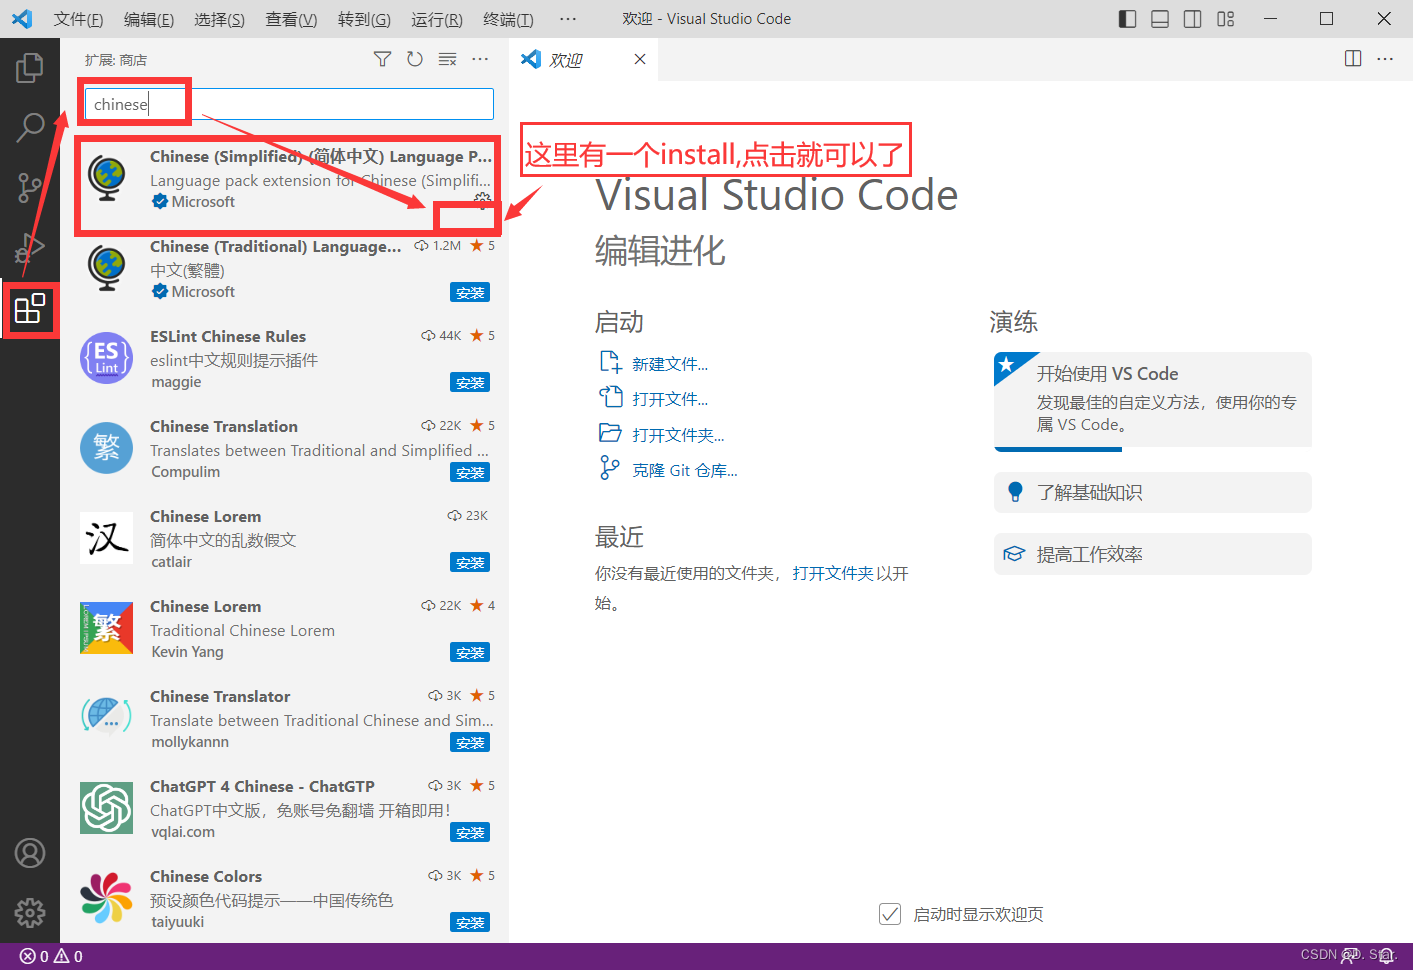Click the extension search field containing chinese
Image resolution: width=1413 pixels, height=970 pixels.
point(289,104)
